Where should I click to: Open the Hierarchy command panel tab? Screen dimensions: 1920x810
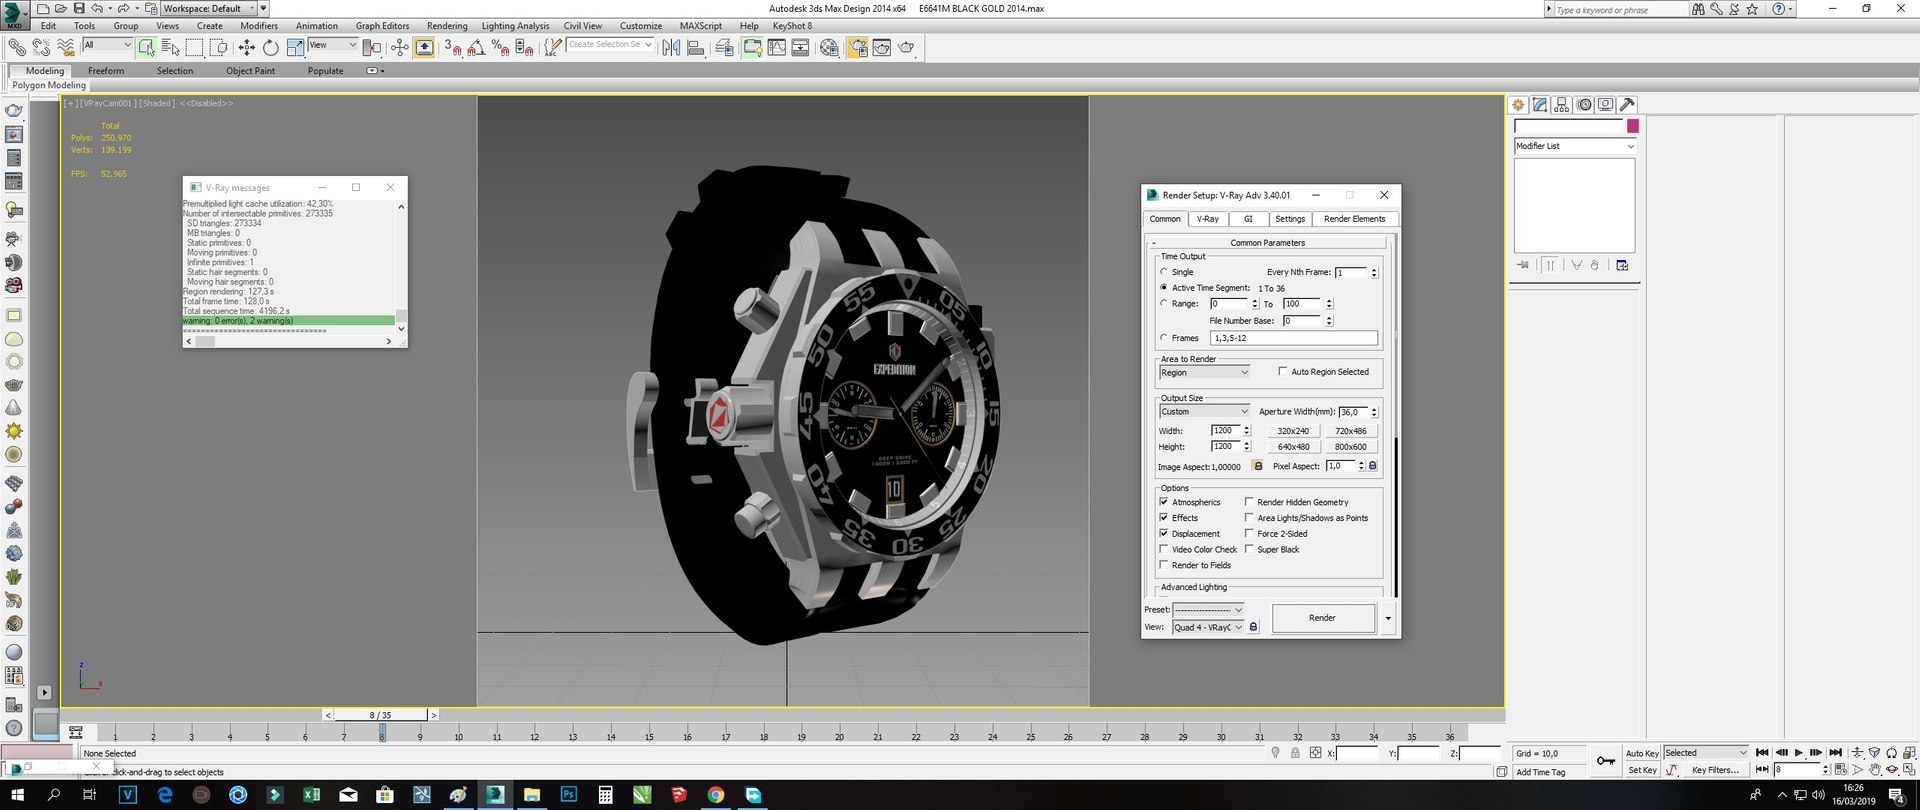[1562, 105]
